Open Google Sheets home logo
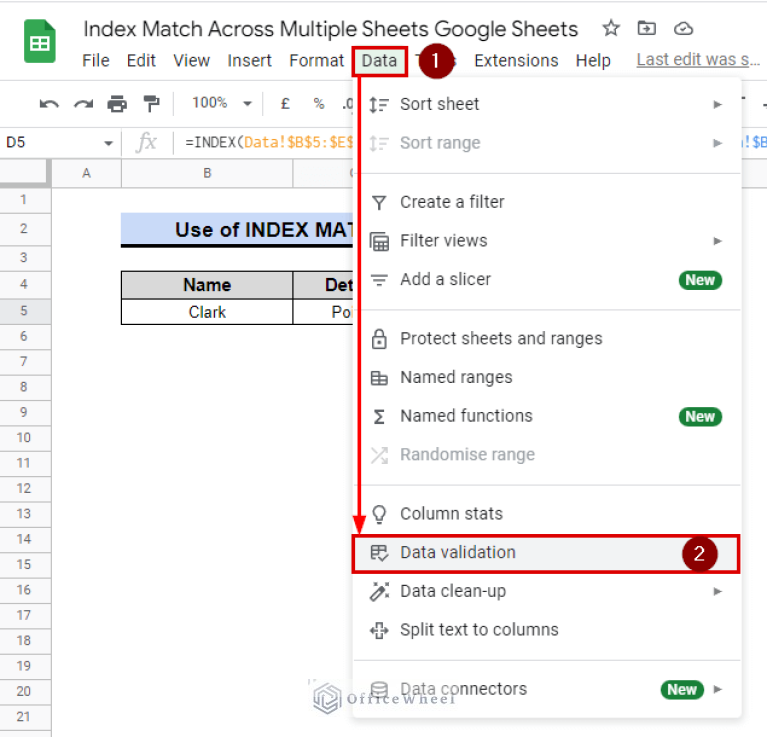The width and height of the screenshot is (767, 737). pos(40,42)
